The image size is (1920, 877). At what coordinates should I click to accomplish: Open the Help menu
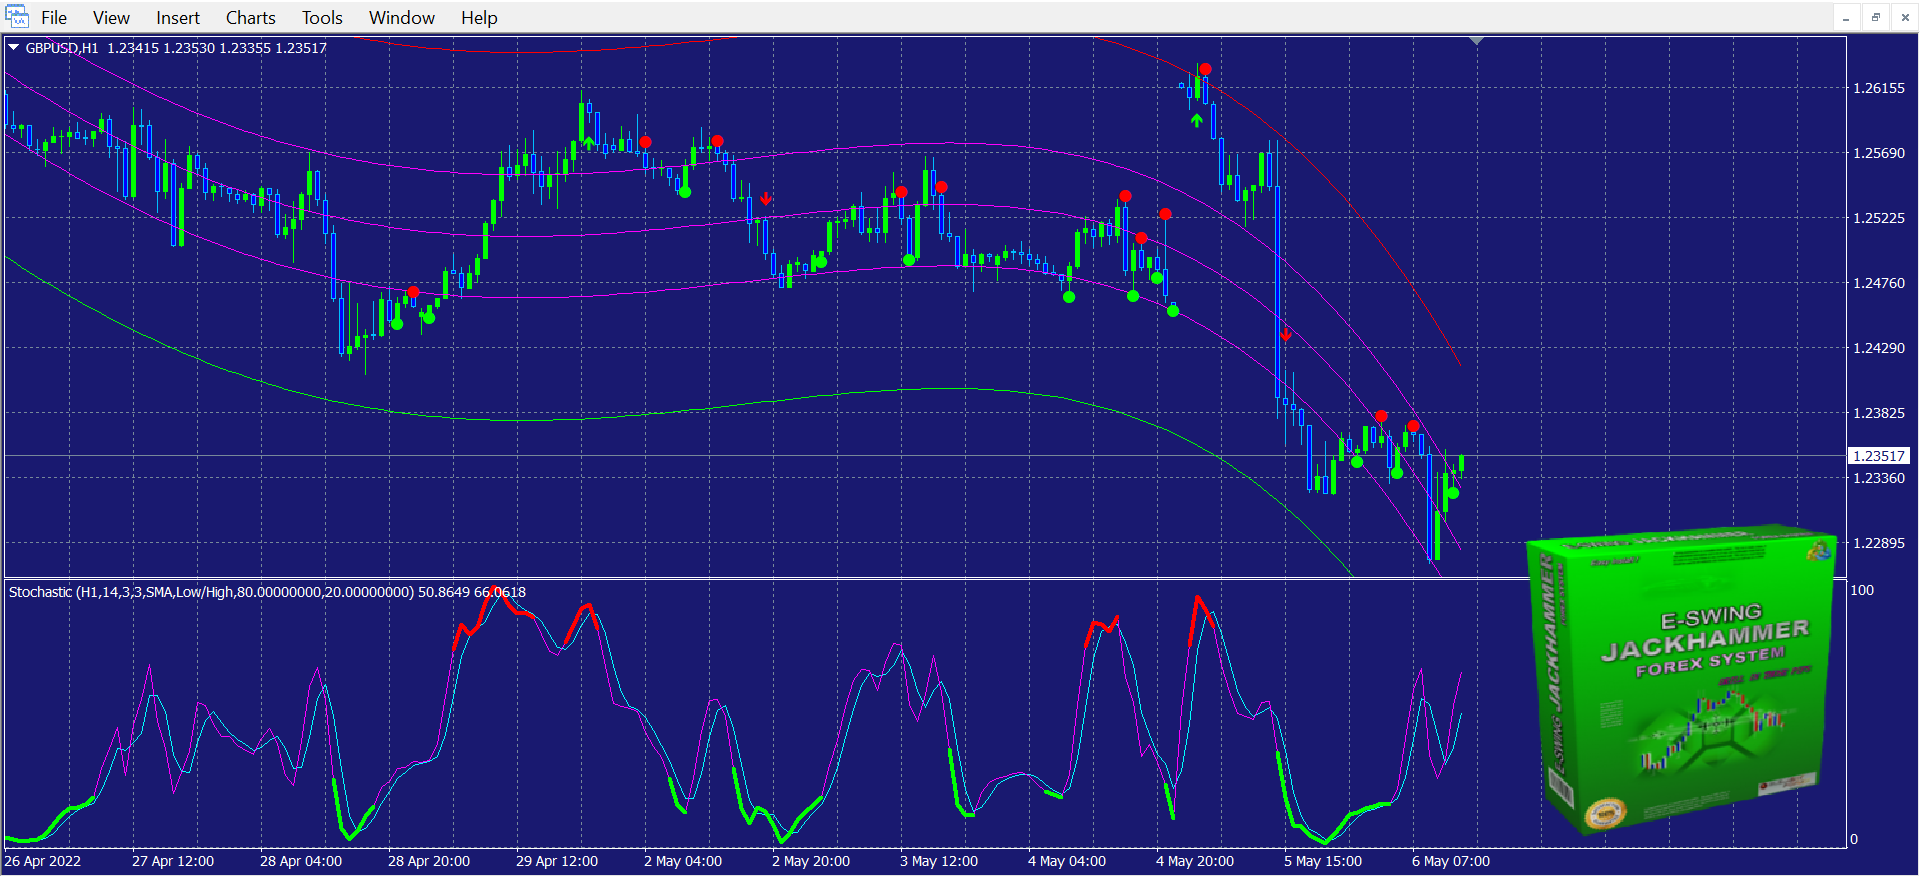[x=479, y=18]
